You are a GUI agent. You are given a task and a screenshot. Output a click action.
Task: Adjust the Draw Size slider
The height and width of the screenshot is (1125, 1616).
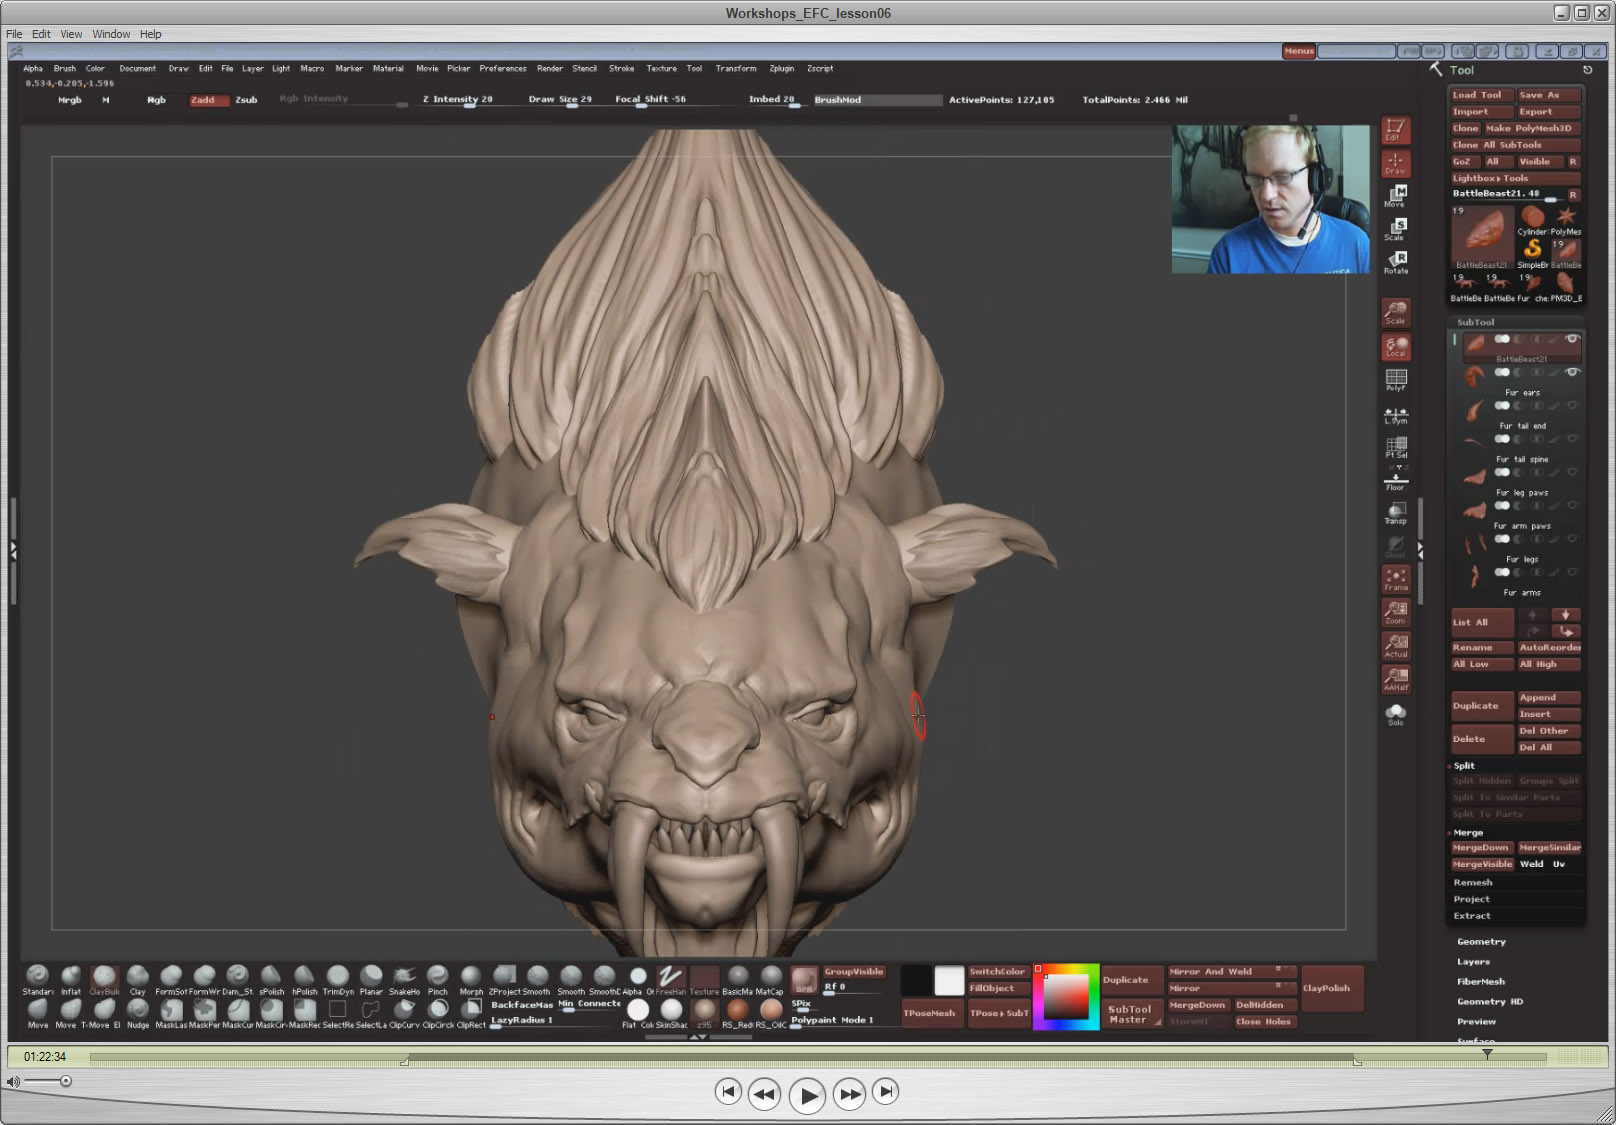pos(561,100)
